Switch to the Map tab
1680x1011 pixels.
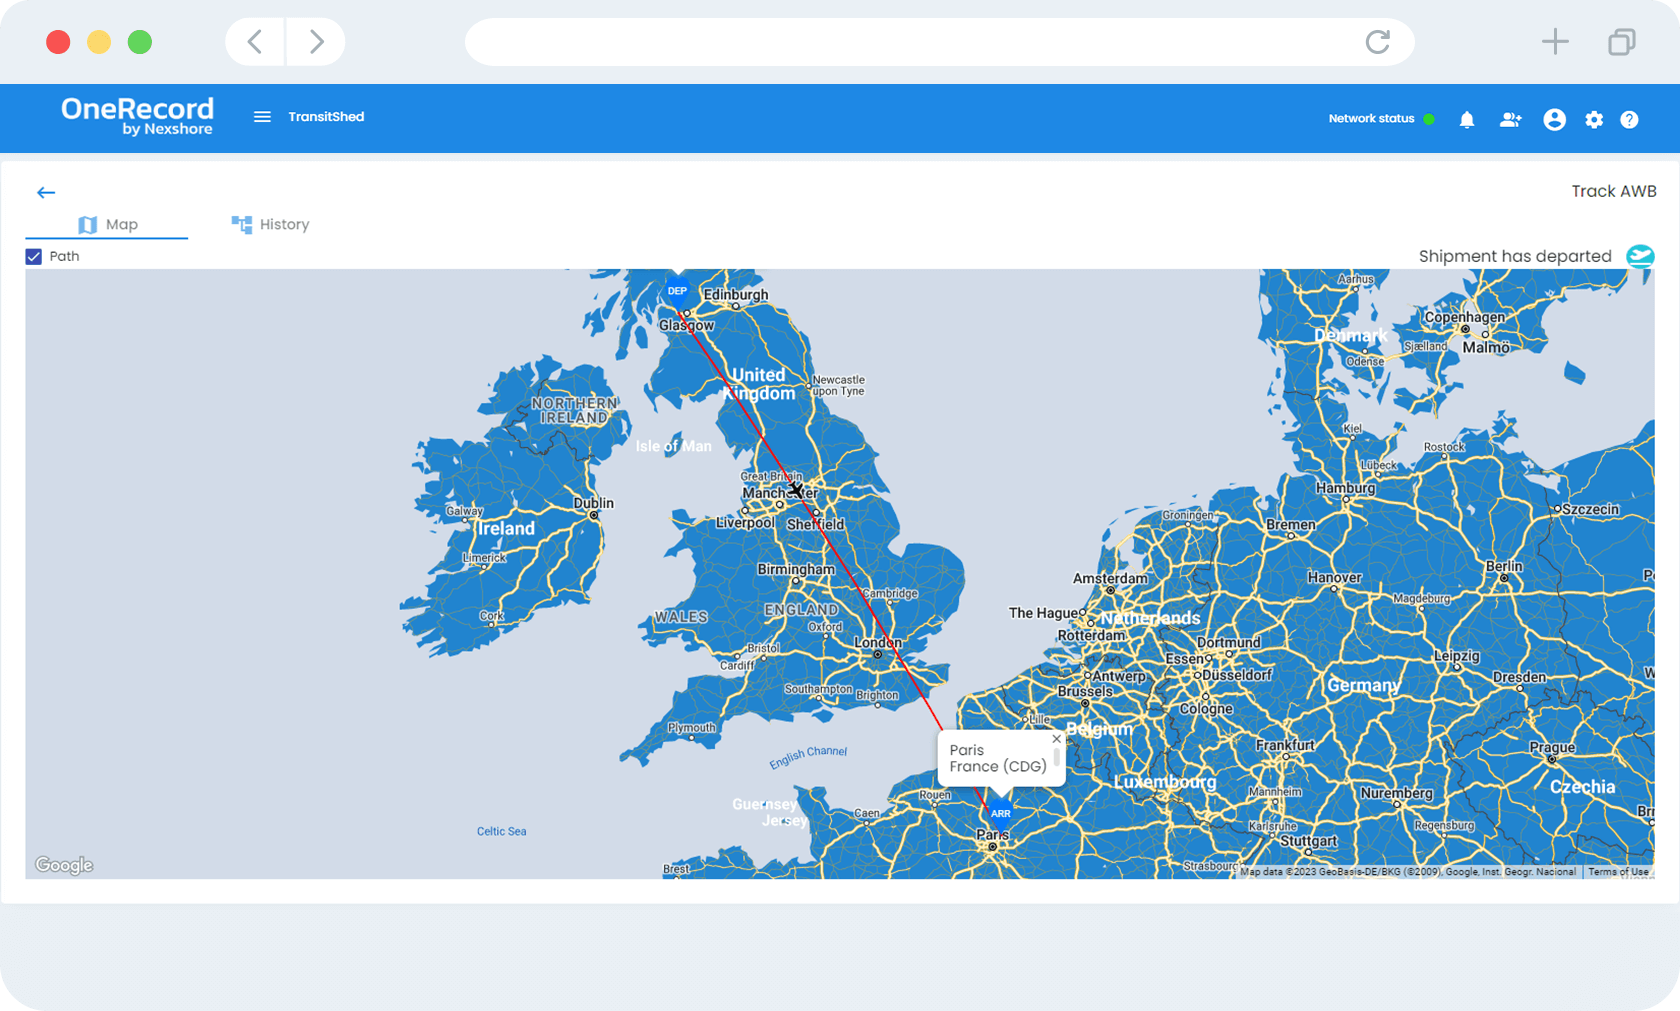click(x=107, y=225)
